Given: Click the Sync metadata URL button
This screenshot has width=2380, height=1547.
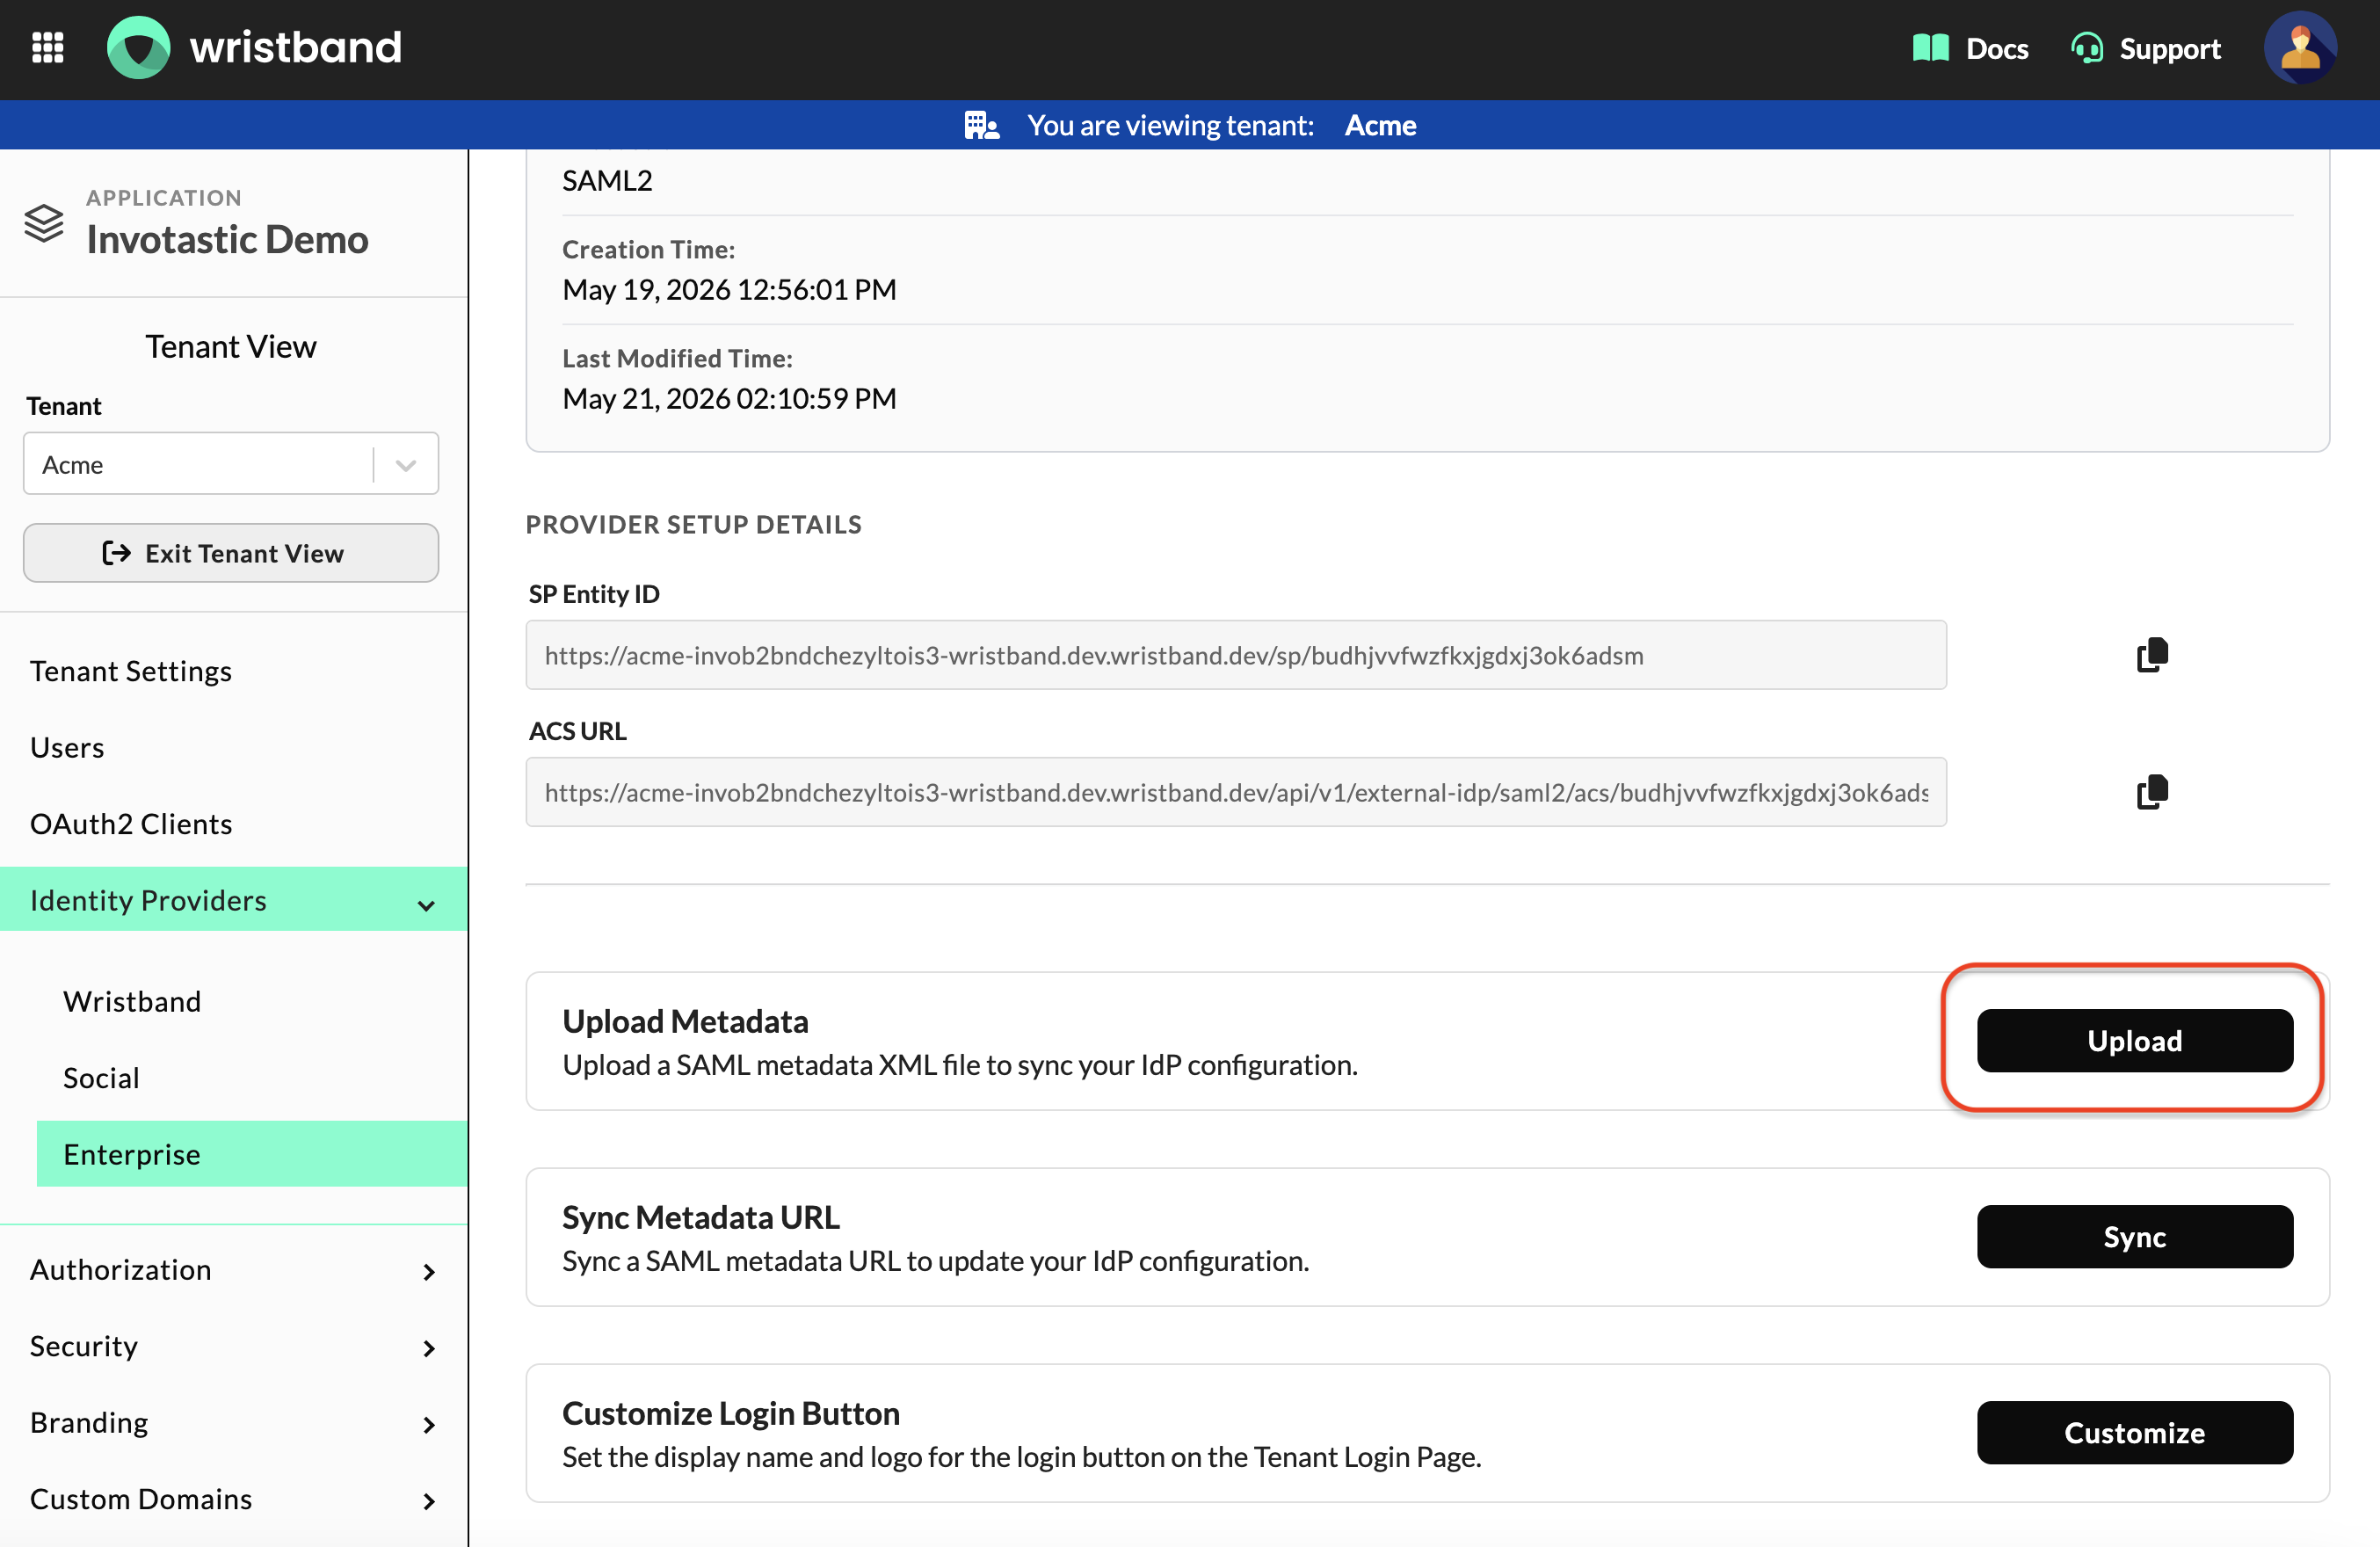Looking at the screenshot, I should (2134, 1236).
